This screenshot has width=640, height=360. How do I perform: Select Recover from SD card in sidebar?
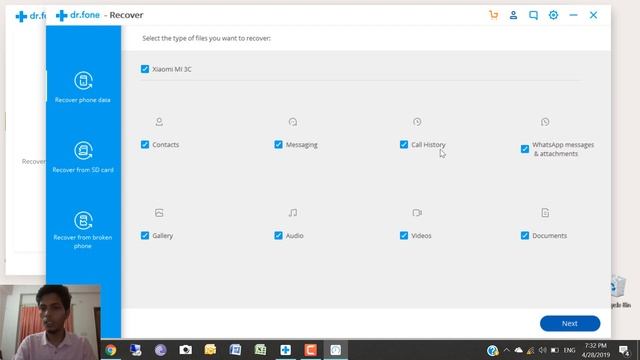pyautogui.click(x=83, y=157)
